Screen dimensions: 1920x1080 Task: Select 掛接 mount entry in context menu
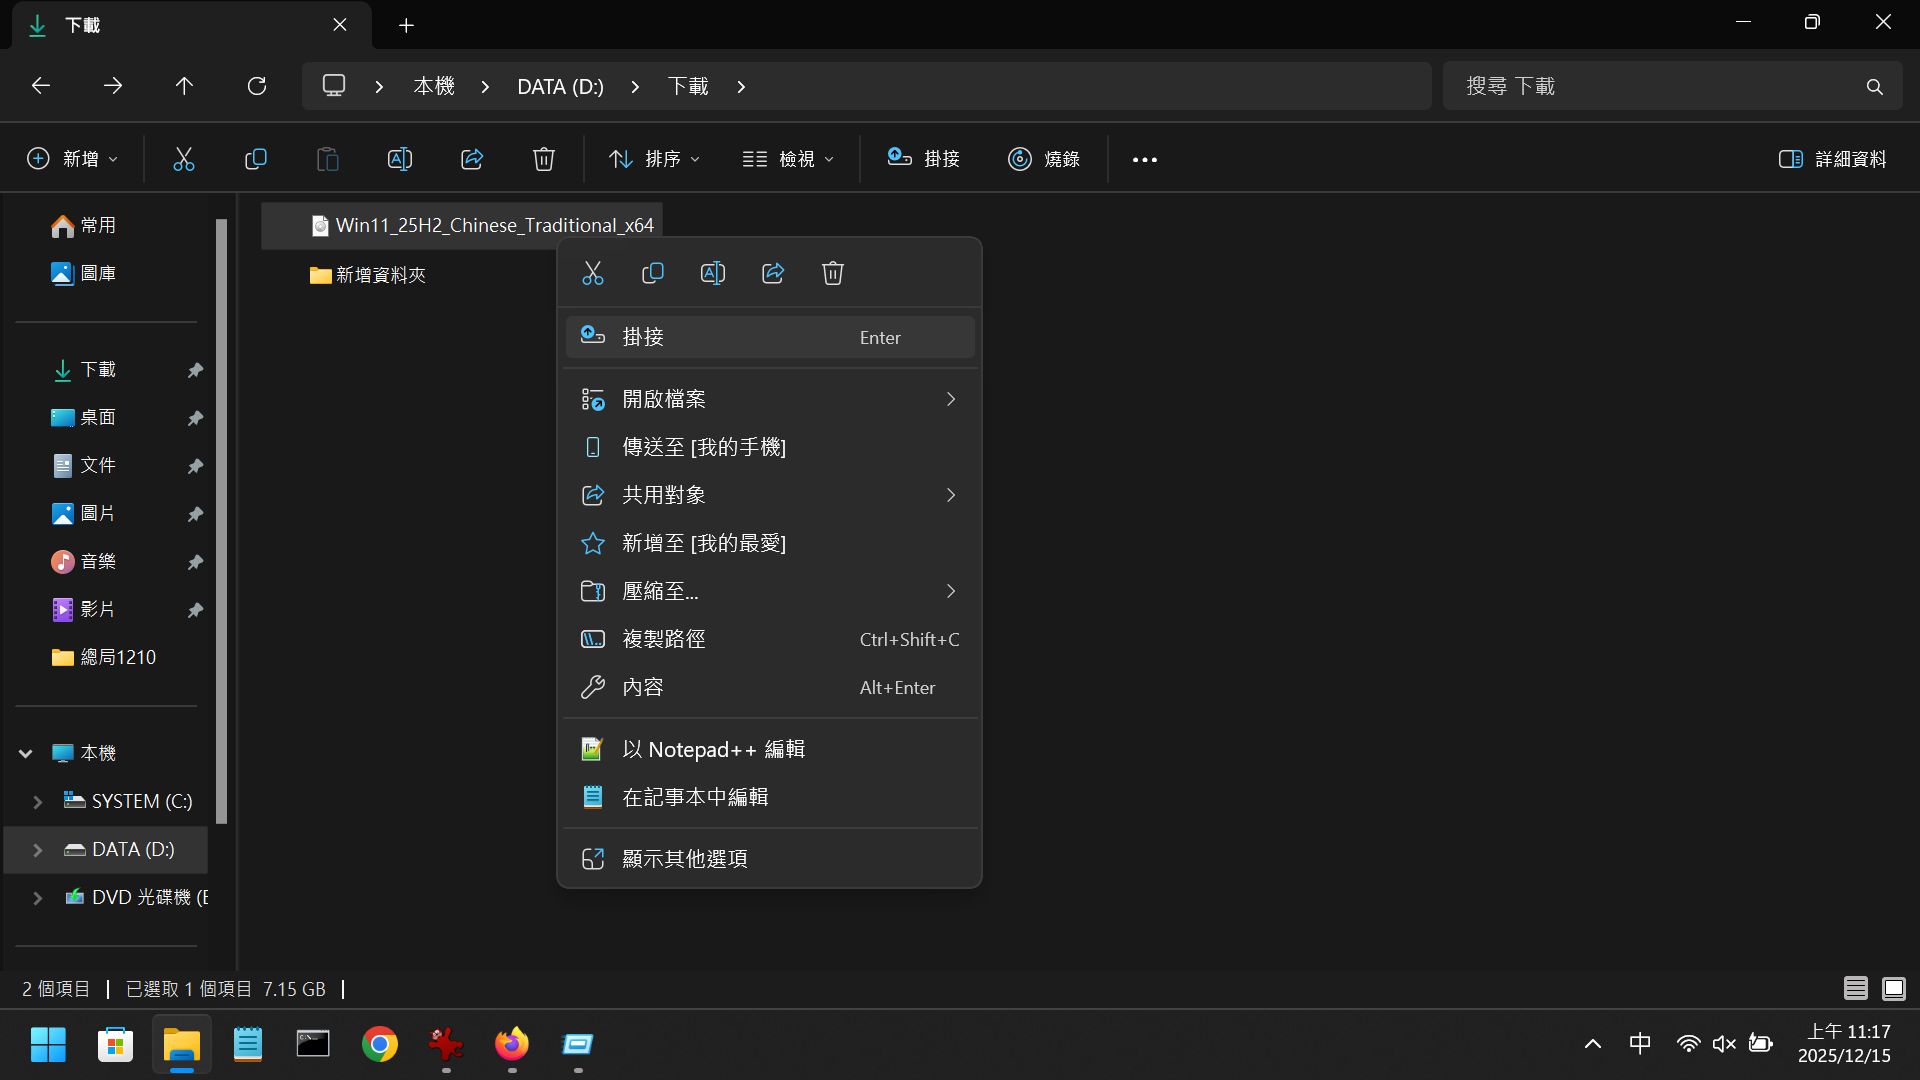pyautogui.click(x=770, y=337)
